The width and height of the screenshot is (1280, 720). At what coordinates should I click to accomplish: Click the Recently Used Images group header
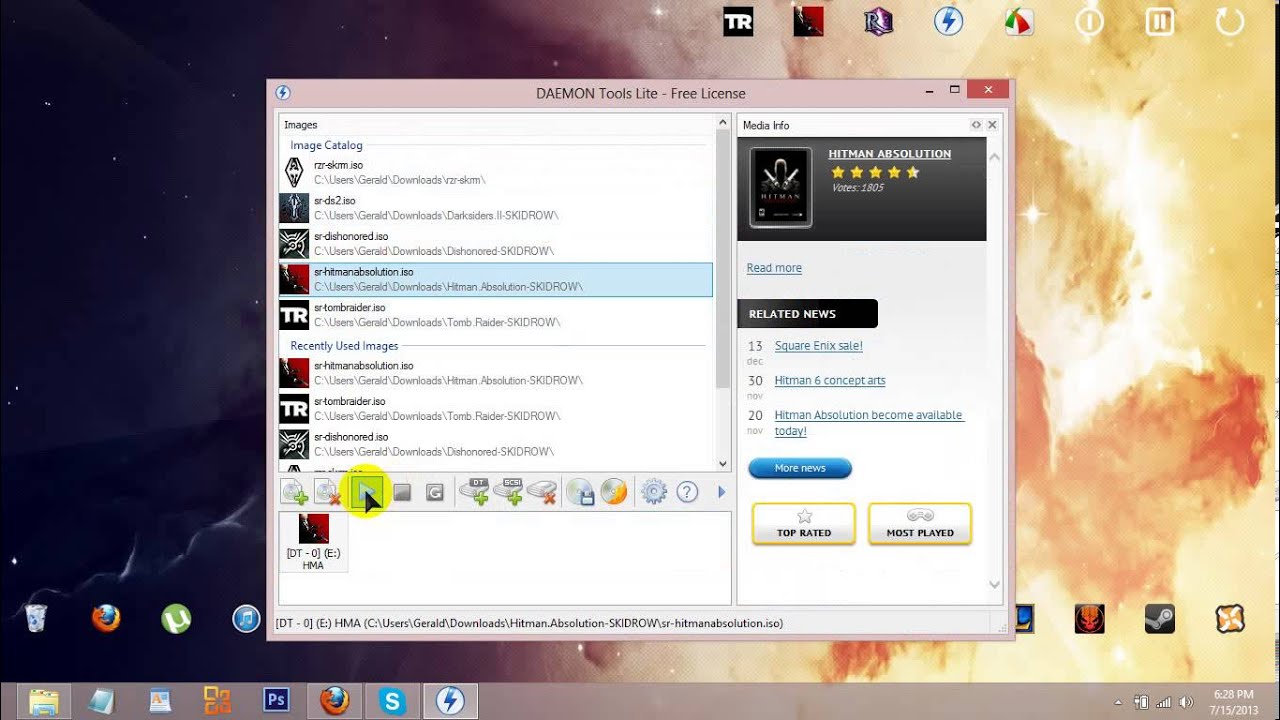[344, 346]
